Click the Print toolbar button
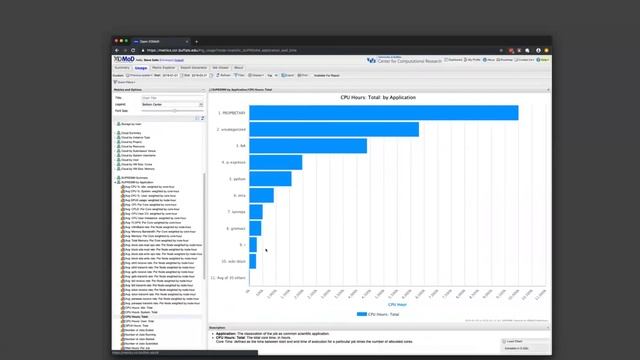Image resolution: width=640 pixels, height=360 pixels. tap(303, 76)
